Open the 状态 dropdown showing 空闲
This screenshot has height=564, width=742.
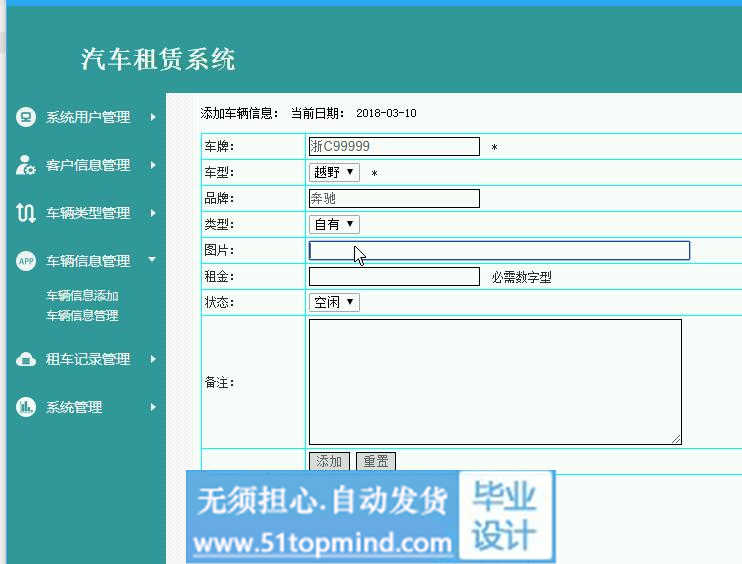pos(334,302)
